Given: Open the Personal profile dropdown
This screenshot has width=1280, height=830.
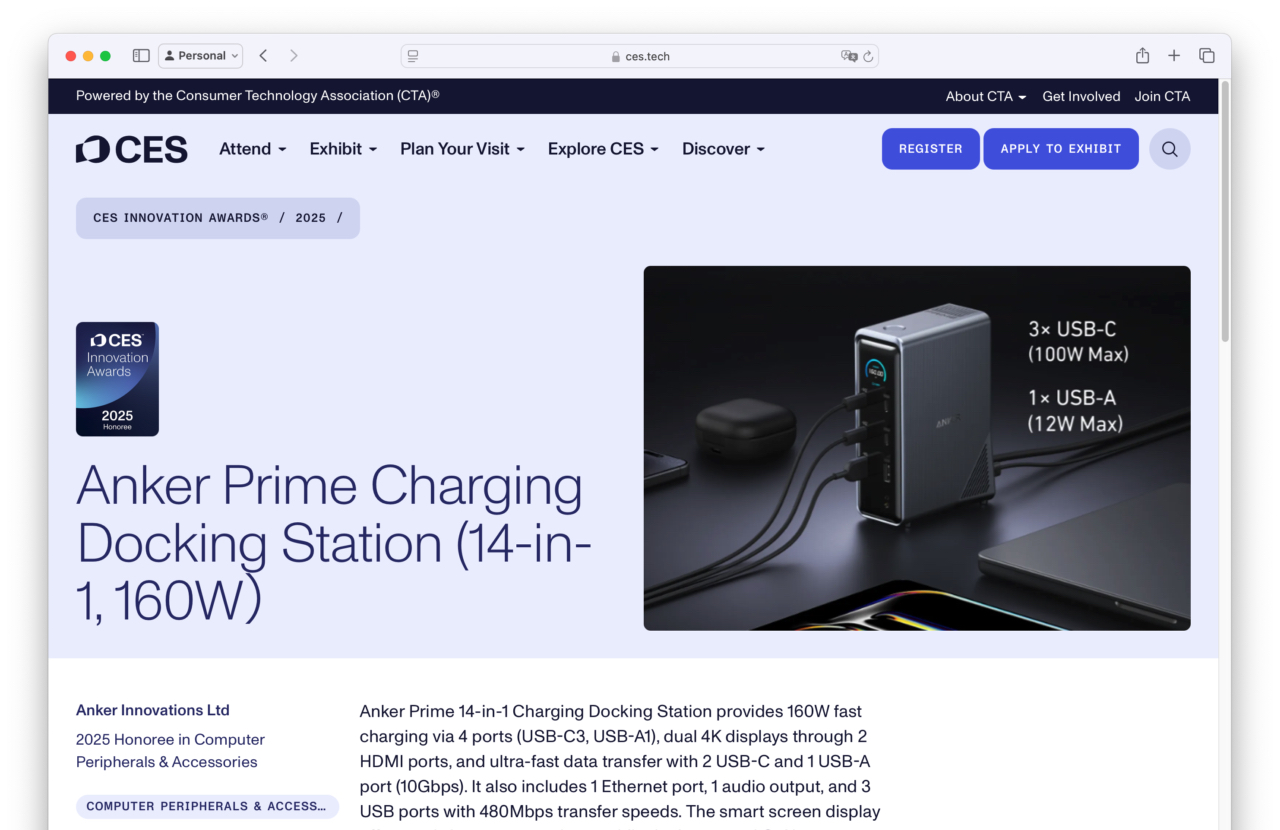Looking at the screenshot, I should (x=200, y=56).
